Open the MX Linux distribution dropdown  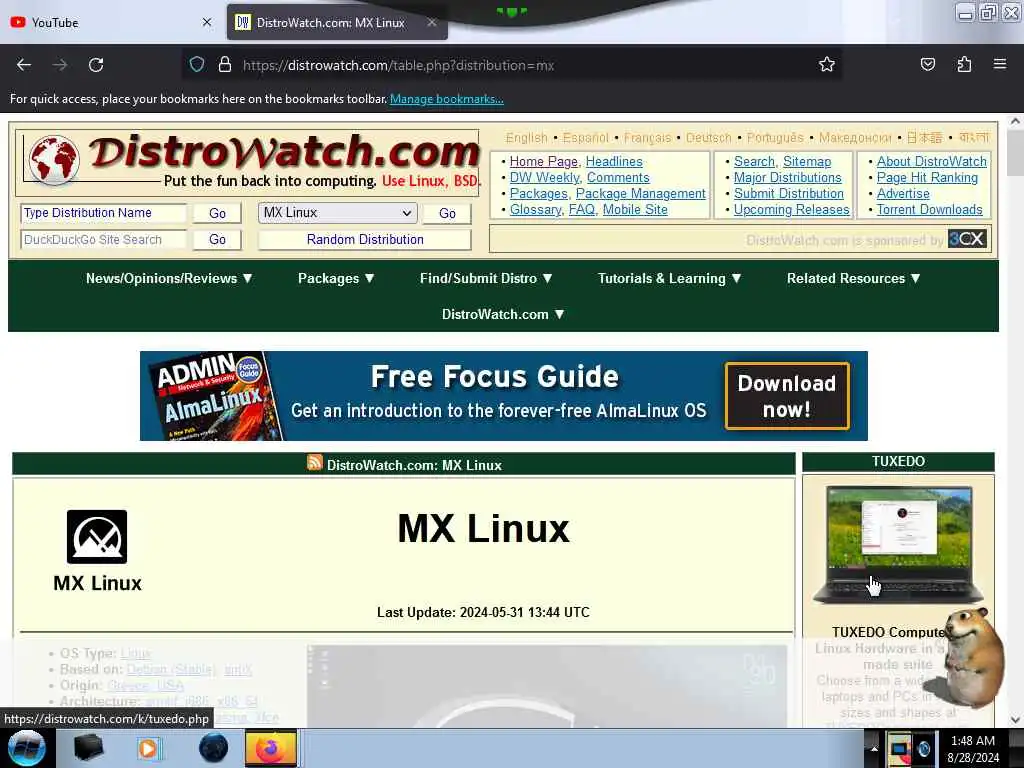[337, 213]
